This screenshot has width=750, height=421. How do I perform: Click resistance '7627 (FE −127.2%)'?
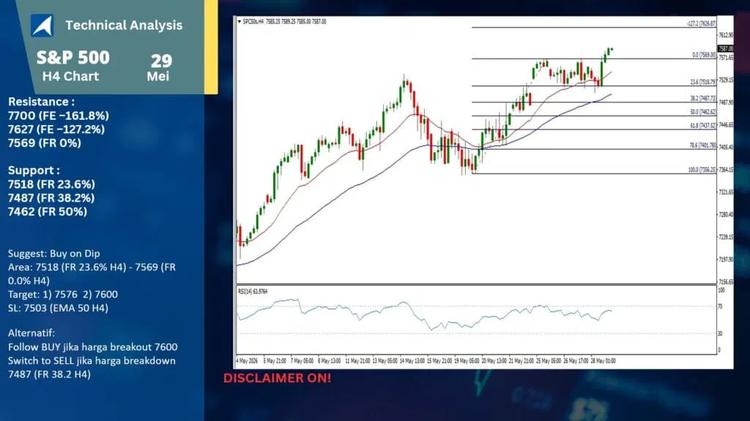click(56, 129)
